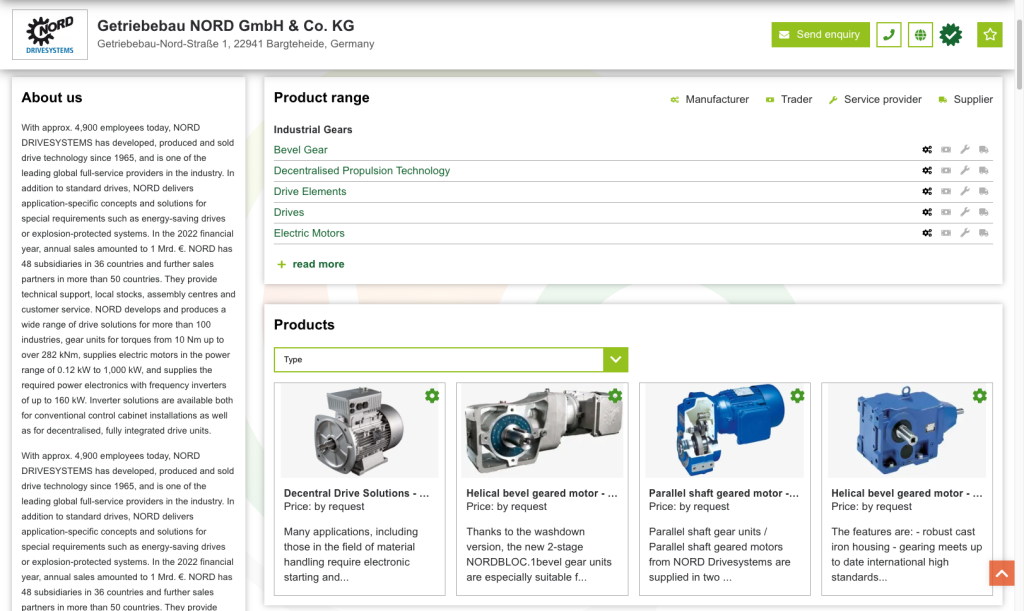Click green gear badge on Decentral Drive product
Viewport: 1024px width, 611px height.
click(x=432, y=396)
